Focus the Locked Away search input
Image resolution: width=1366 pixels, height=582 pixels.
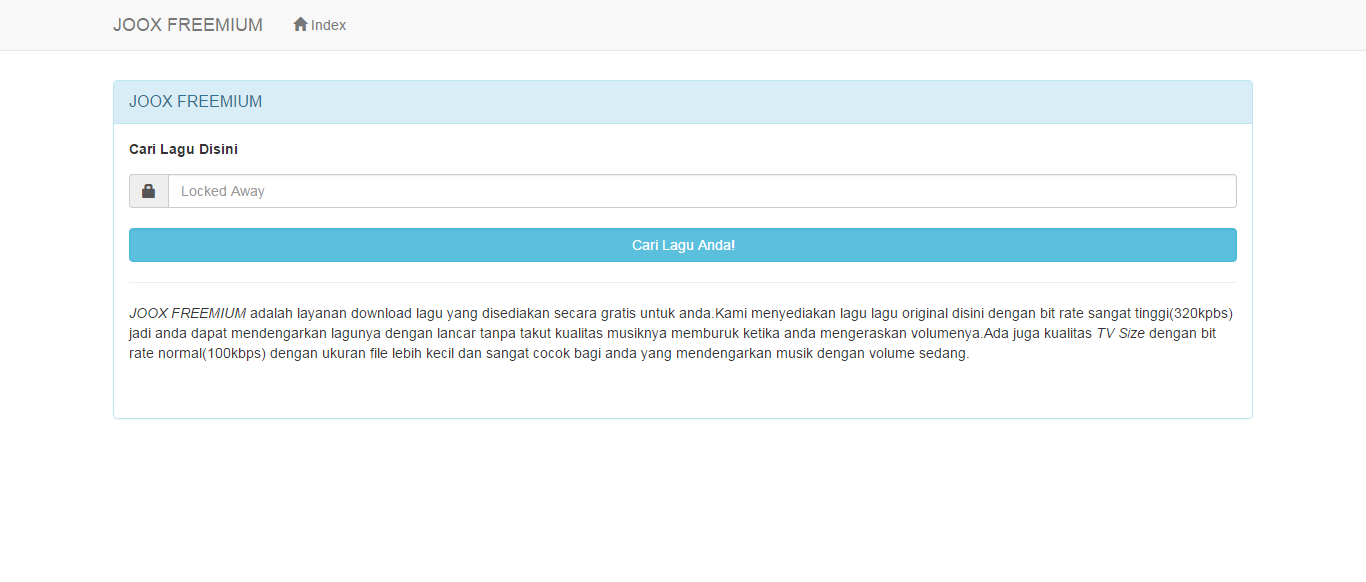point(702,191)
